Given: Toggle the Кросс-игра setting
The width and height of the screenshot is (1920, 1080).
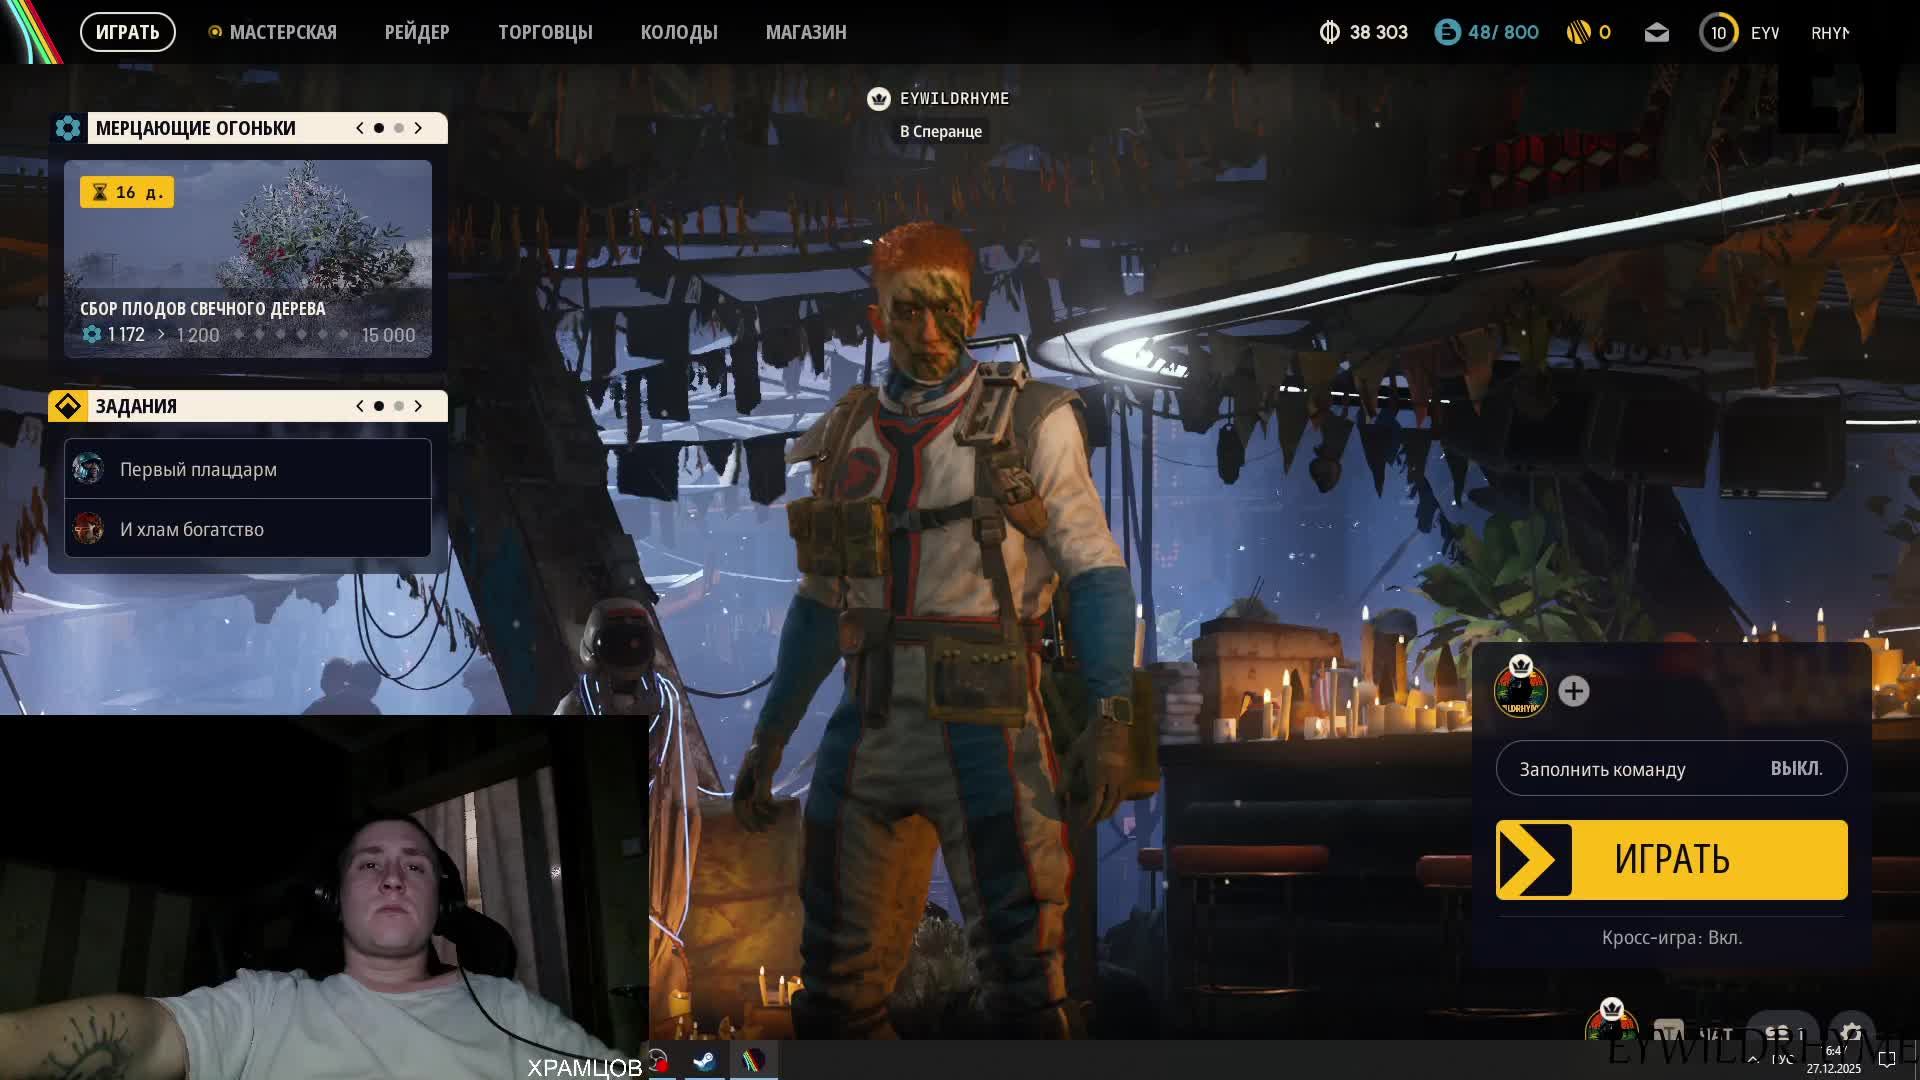Looking at the screenshot, I should tap(1671, 937).
